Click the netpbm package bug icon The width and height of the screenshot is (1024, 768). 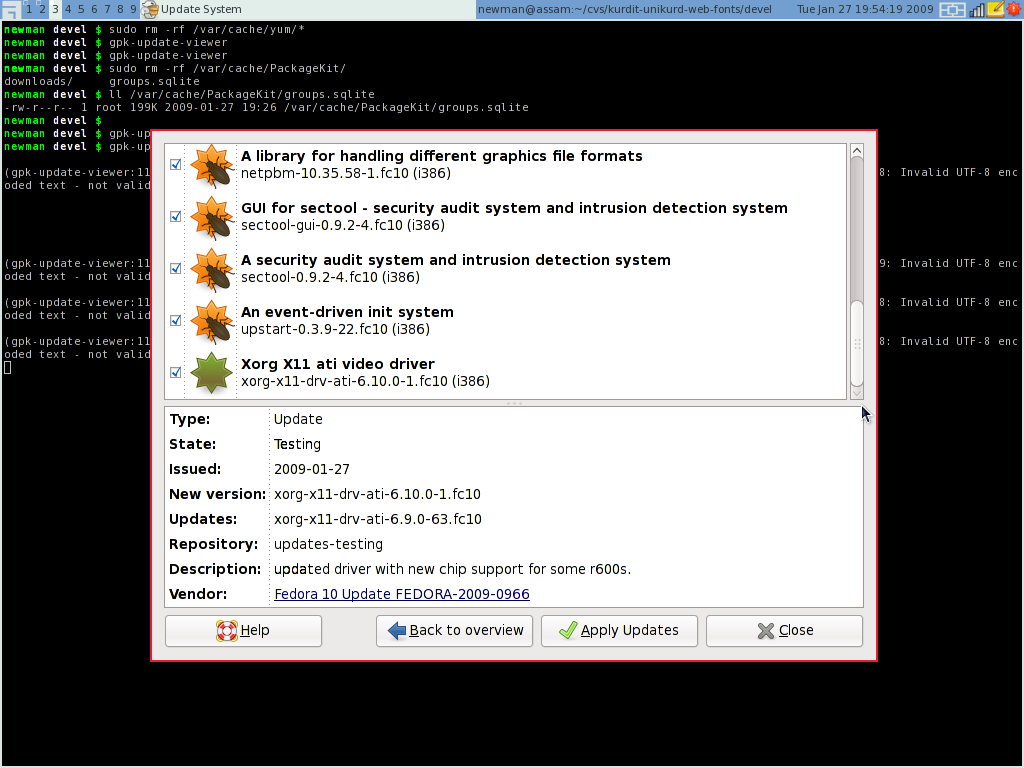pos(212,165)
